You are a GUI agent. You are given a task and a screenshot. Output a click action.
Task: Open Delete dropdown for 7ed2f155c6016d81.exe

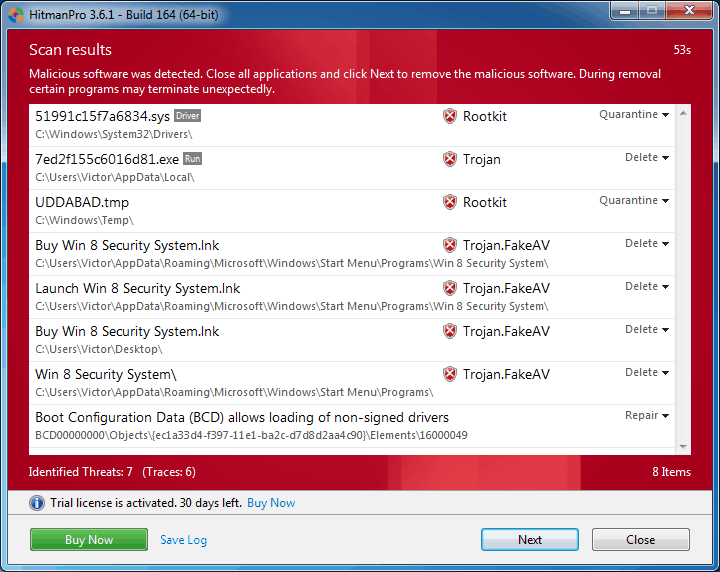(x=647, y=158)
